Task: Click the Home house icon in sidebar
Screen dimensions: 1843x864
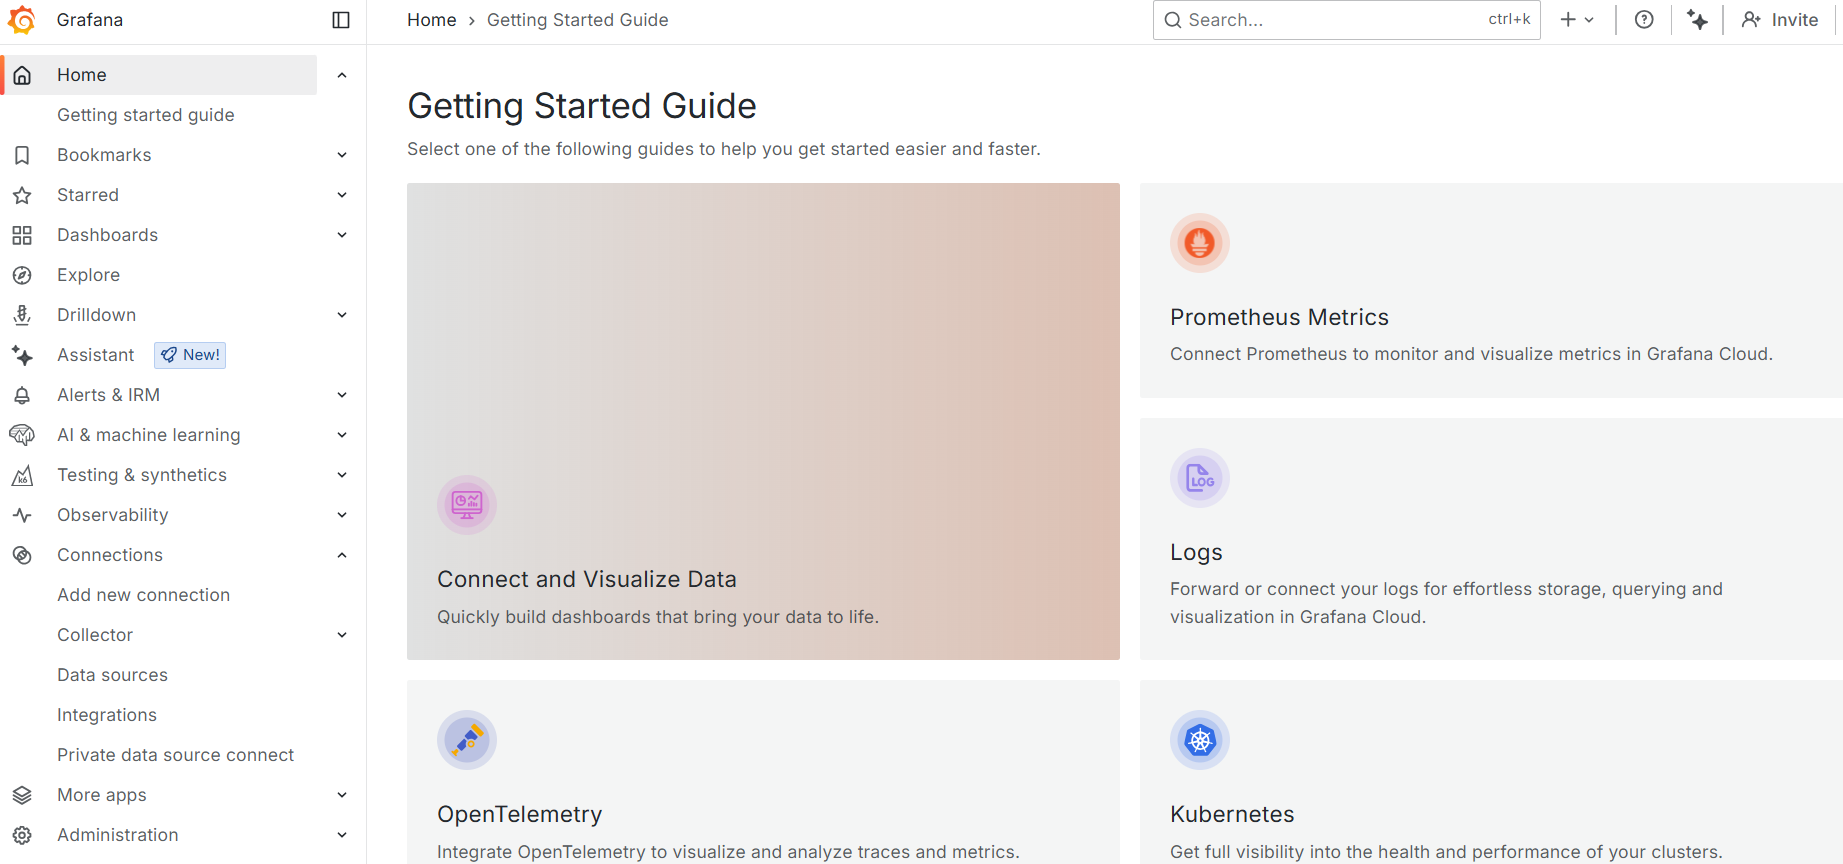Action: [x=22, y=75]
